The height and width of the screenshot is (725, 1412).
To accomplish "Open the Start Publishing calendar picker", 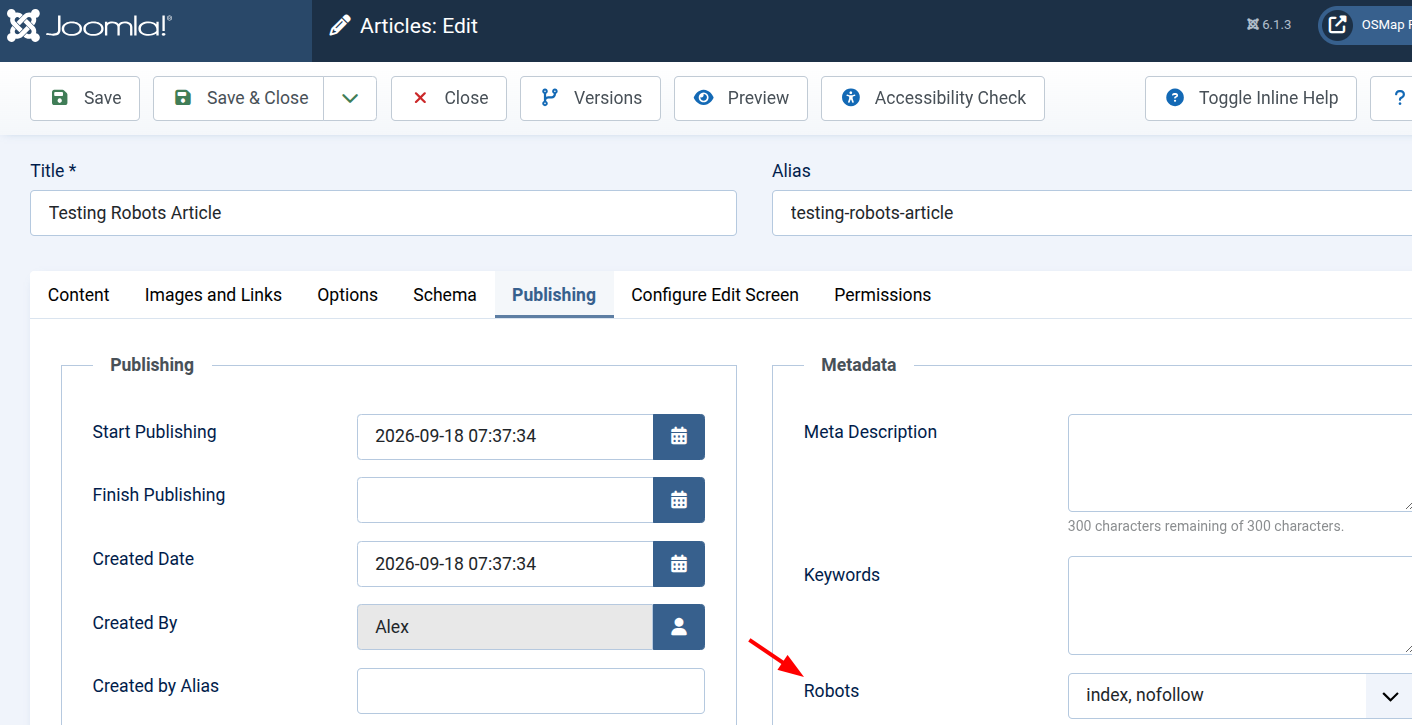I will [x=679, y=437].
